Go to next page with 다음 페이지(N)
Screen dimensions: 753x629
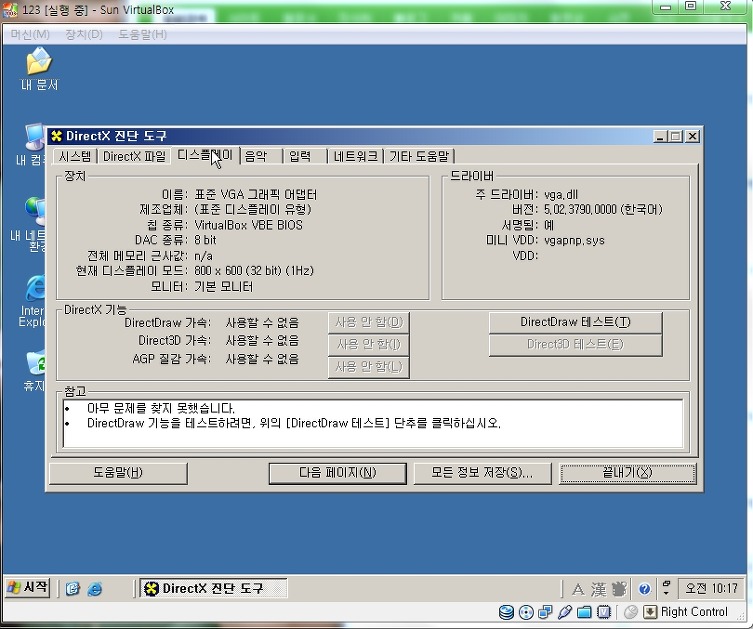point(338,473)
